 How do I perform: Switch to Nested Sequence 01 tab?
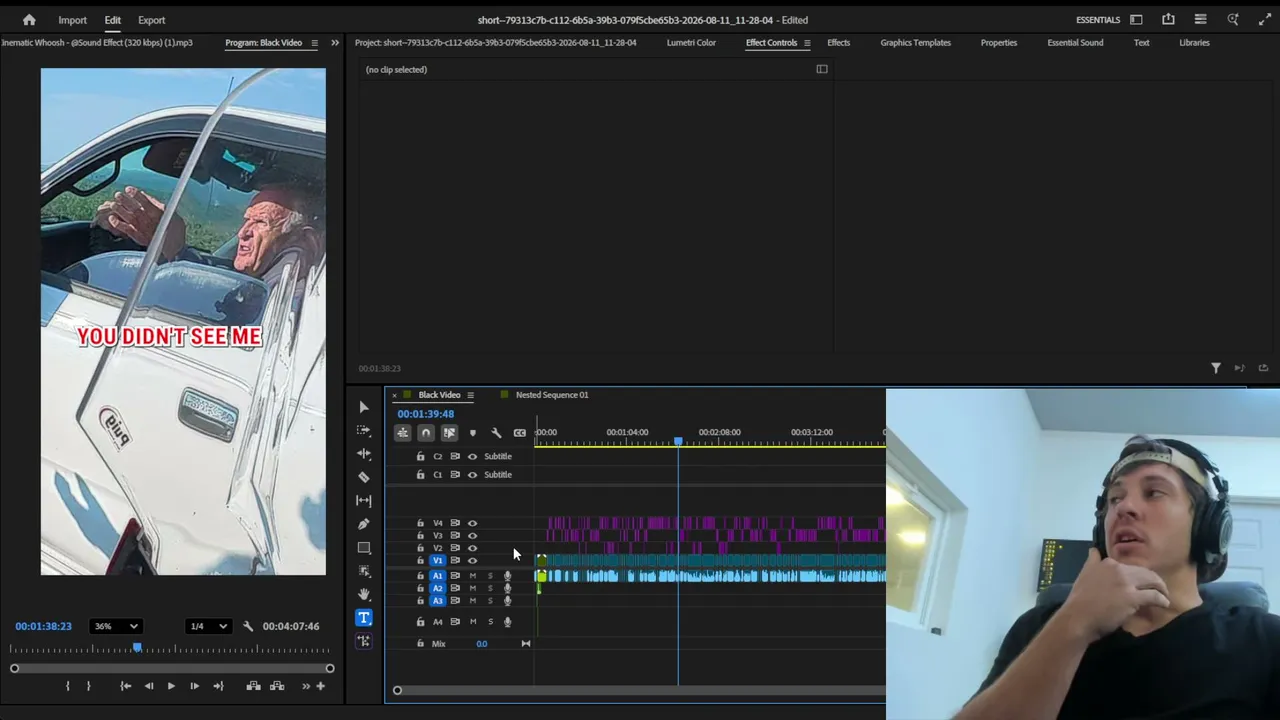point(552,395)
